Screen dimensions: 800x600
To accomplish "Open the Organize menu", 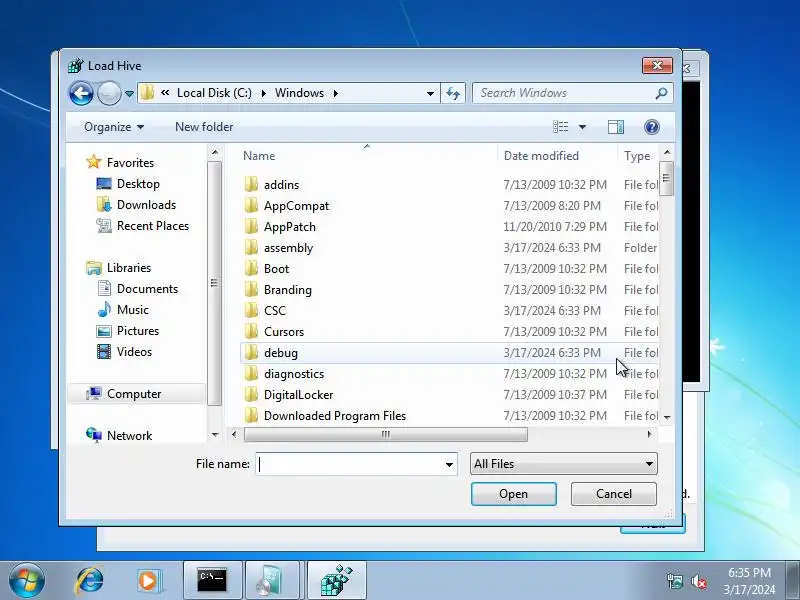I will click(x=114, y=127).
